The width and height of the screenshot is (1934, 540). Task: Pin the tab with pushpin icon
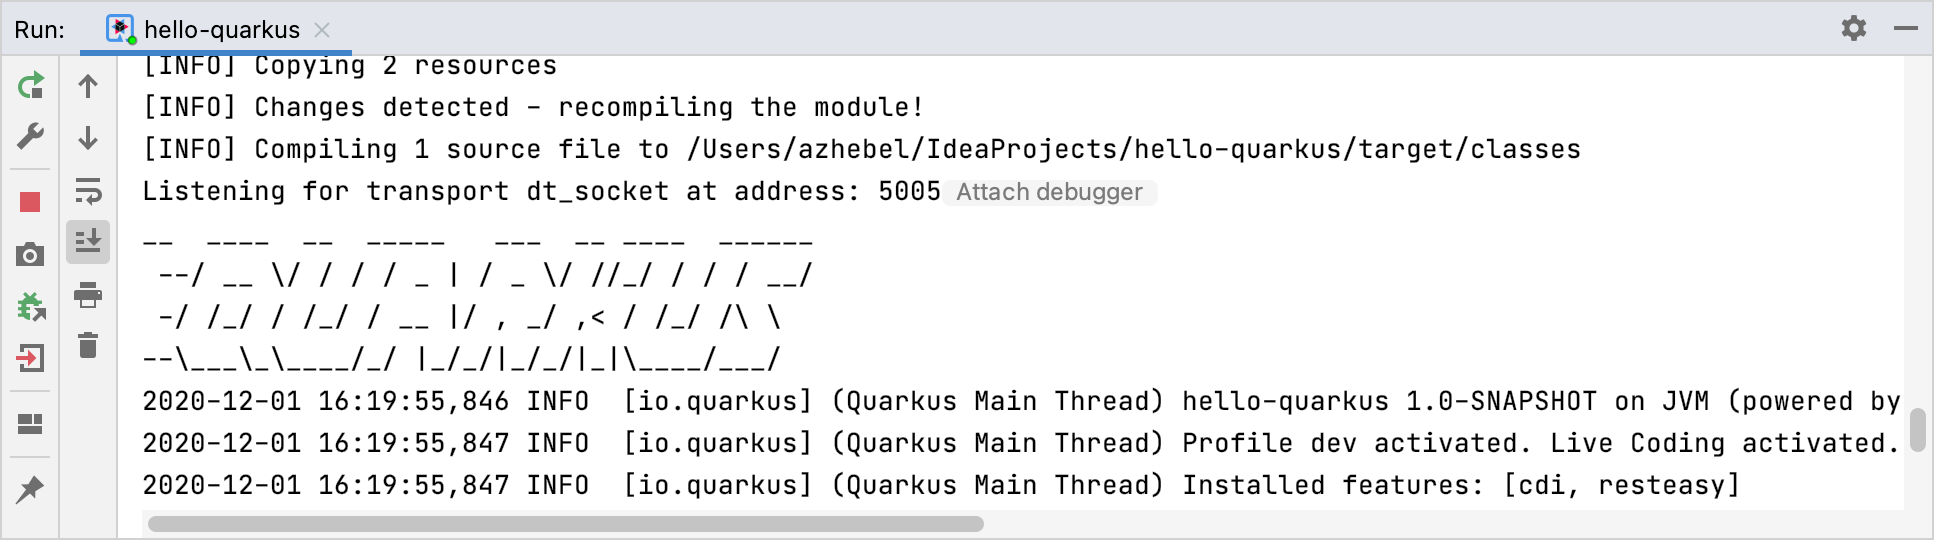pos(30,489)
